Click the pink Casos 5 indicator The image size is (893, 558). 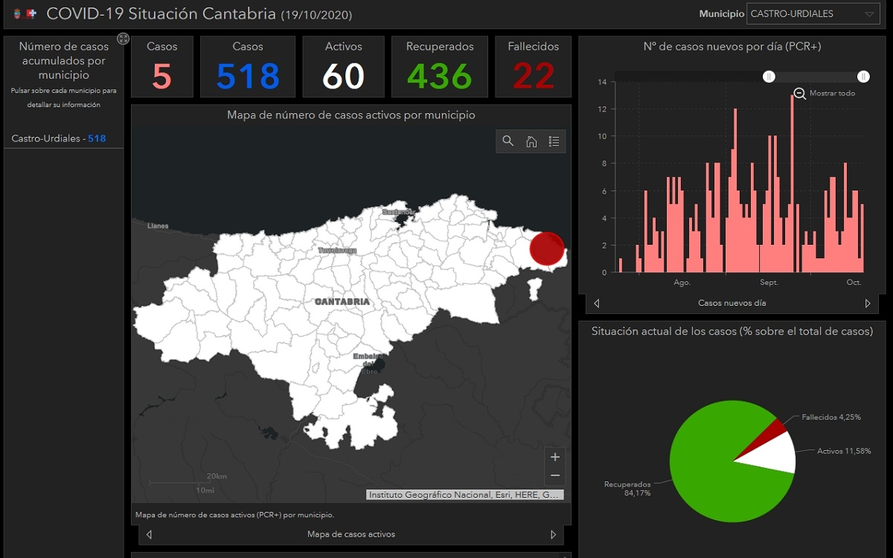162,67
